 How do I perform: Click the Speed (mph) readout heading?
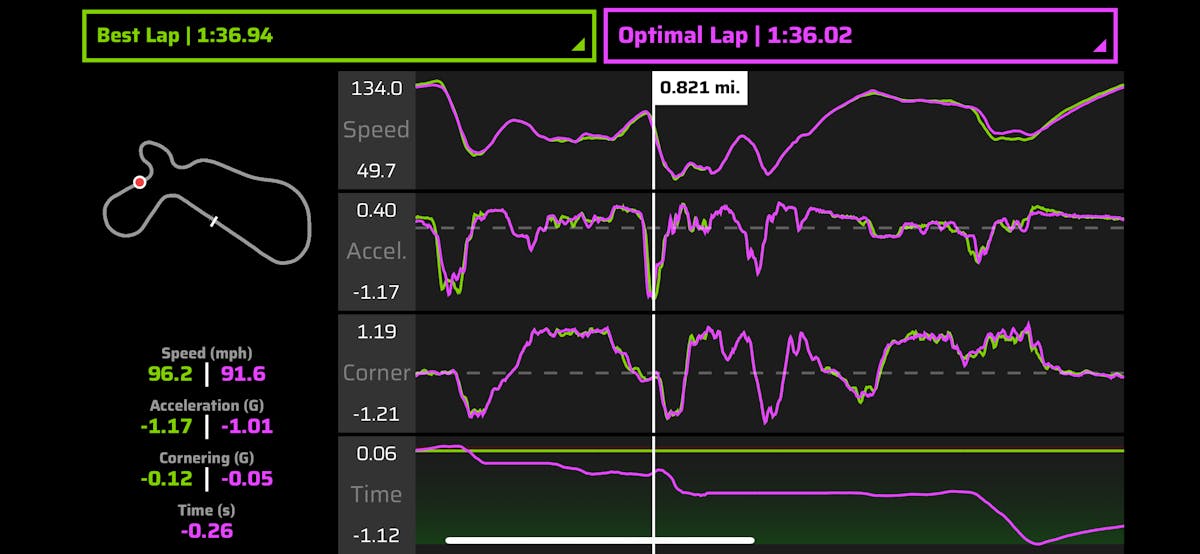coord(207,353)
